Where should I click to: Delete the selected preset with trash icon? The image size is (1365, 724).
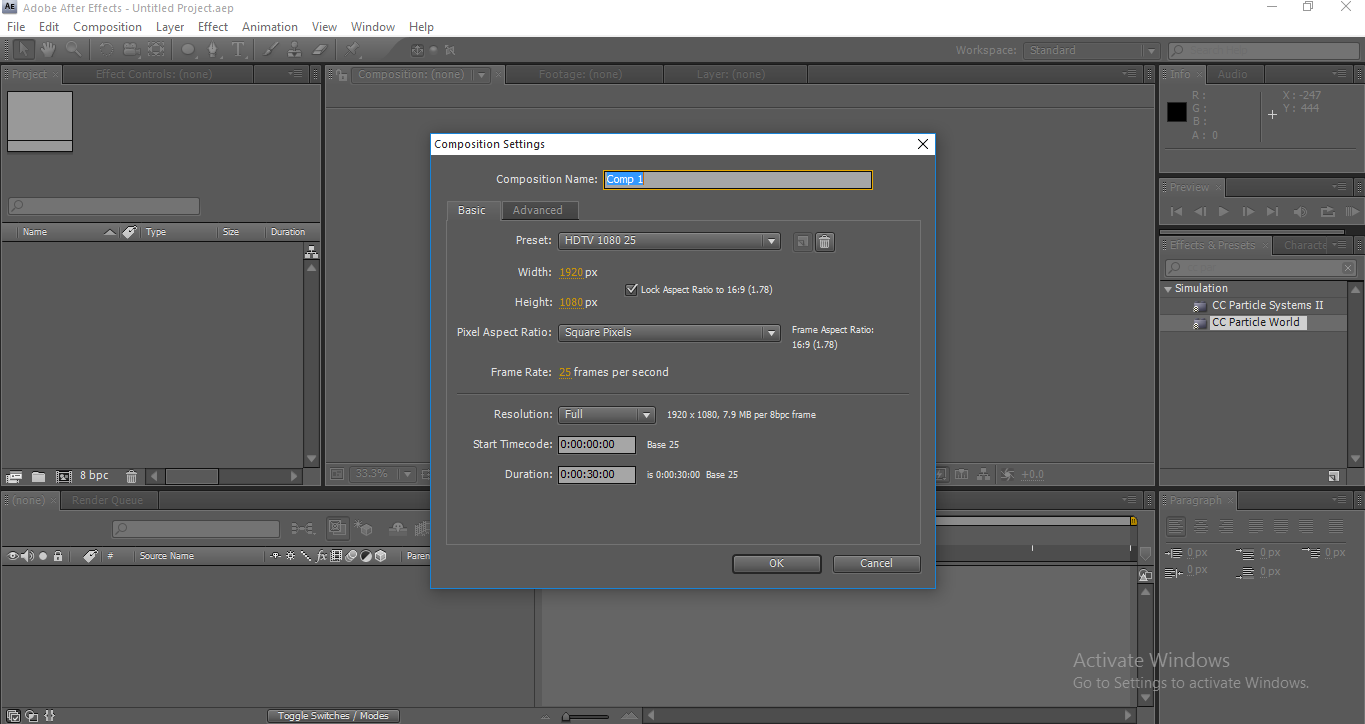tap(824, 241)
